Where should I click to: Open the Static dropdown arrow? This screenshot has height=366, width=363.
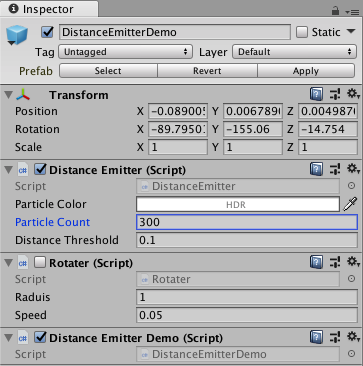click(351, 32)
